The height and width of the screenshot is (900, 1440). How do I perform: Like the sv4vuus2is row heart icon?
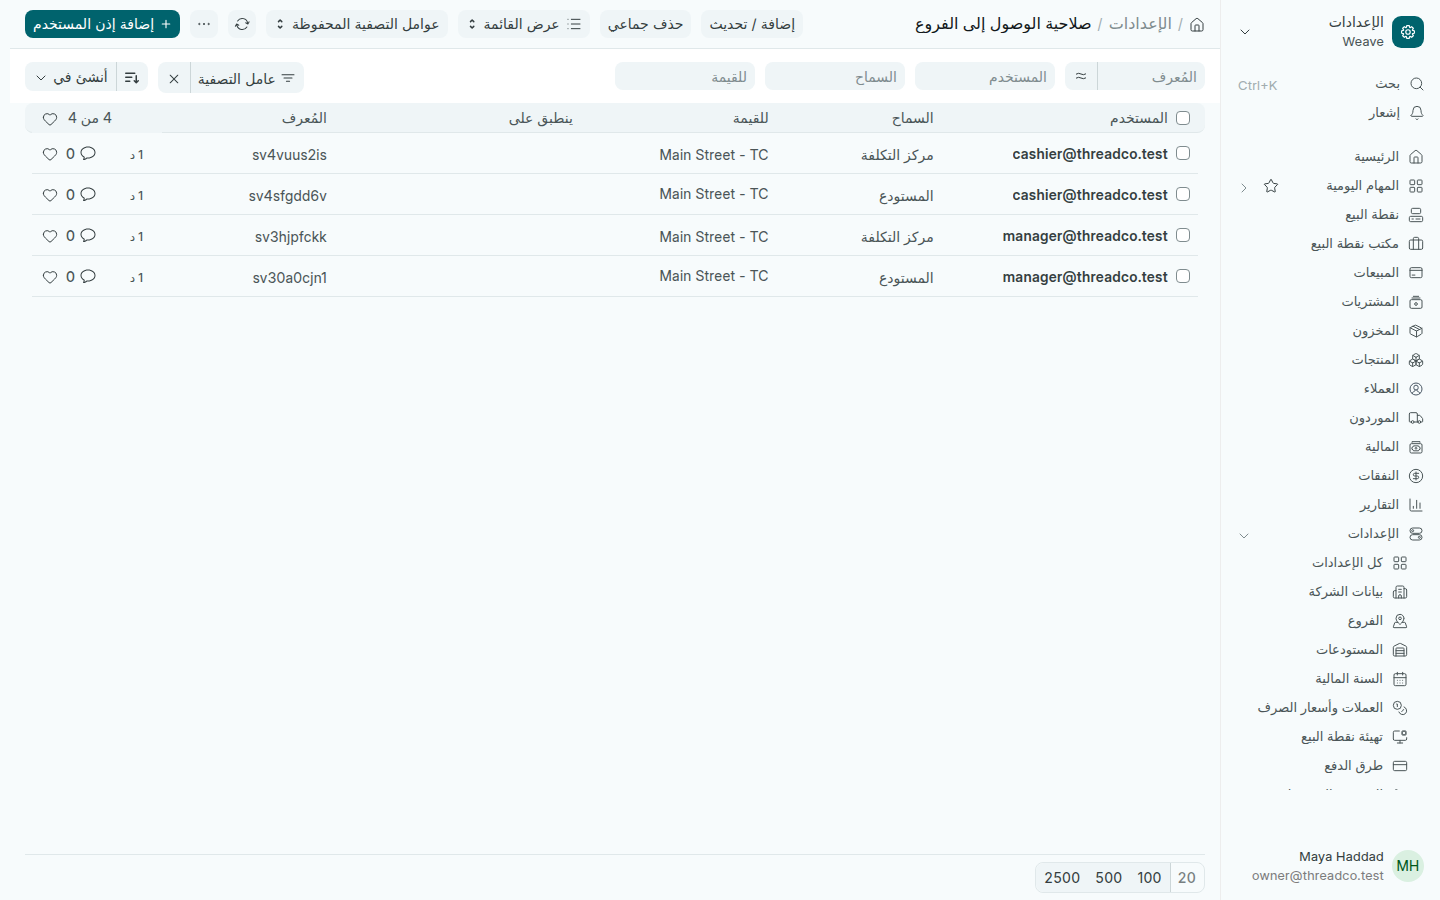[50, 154]
